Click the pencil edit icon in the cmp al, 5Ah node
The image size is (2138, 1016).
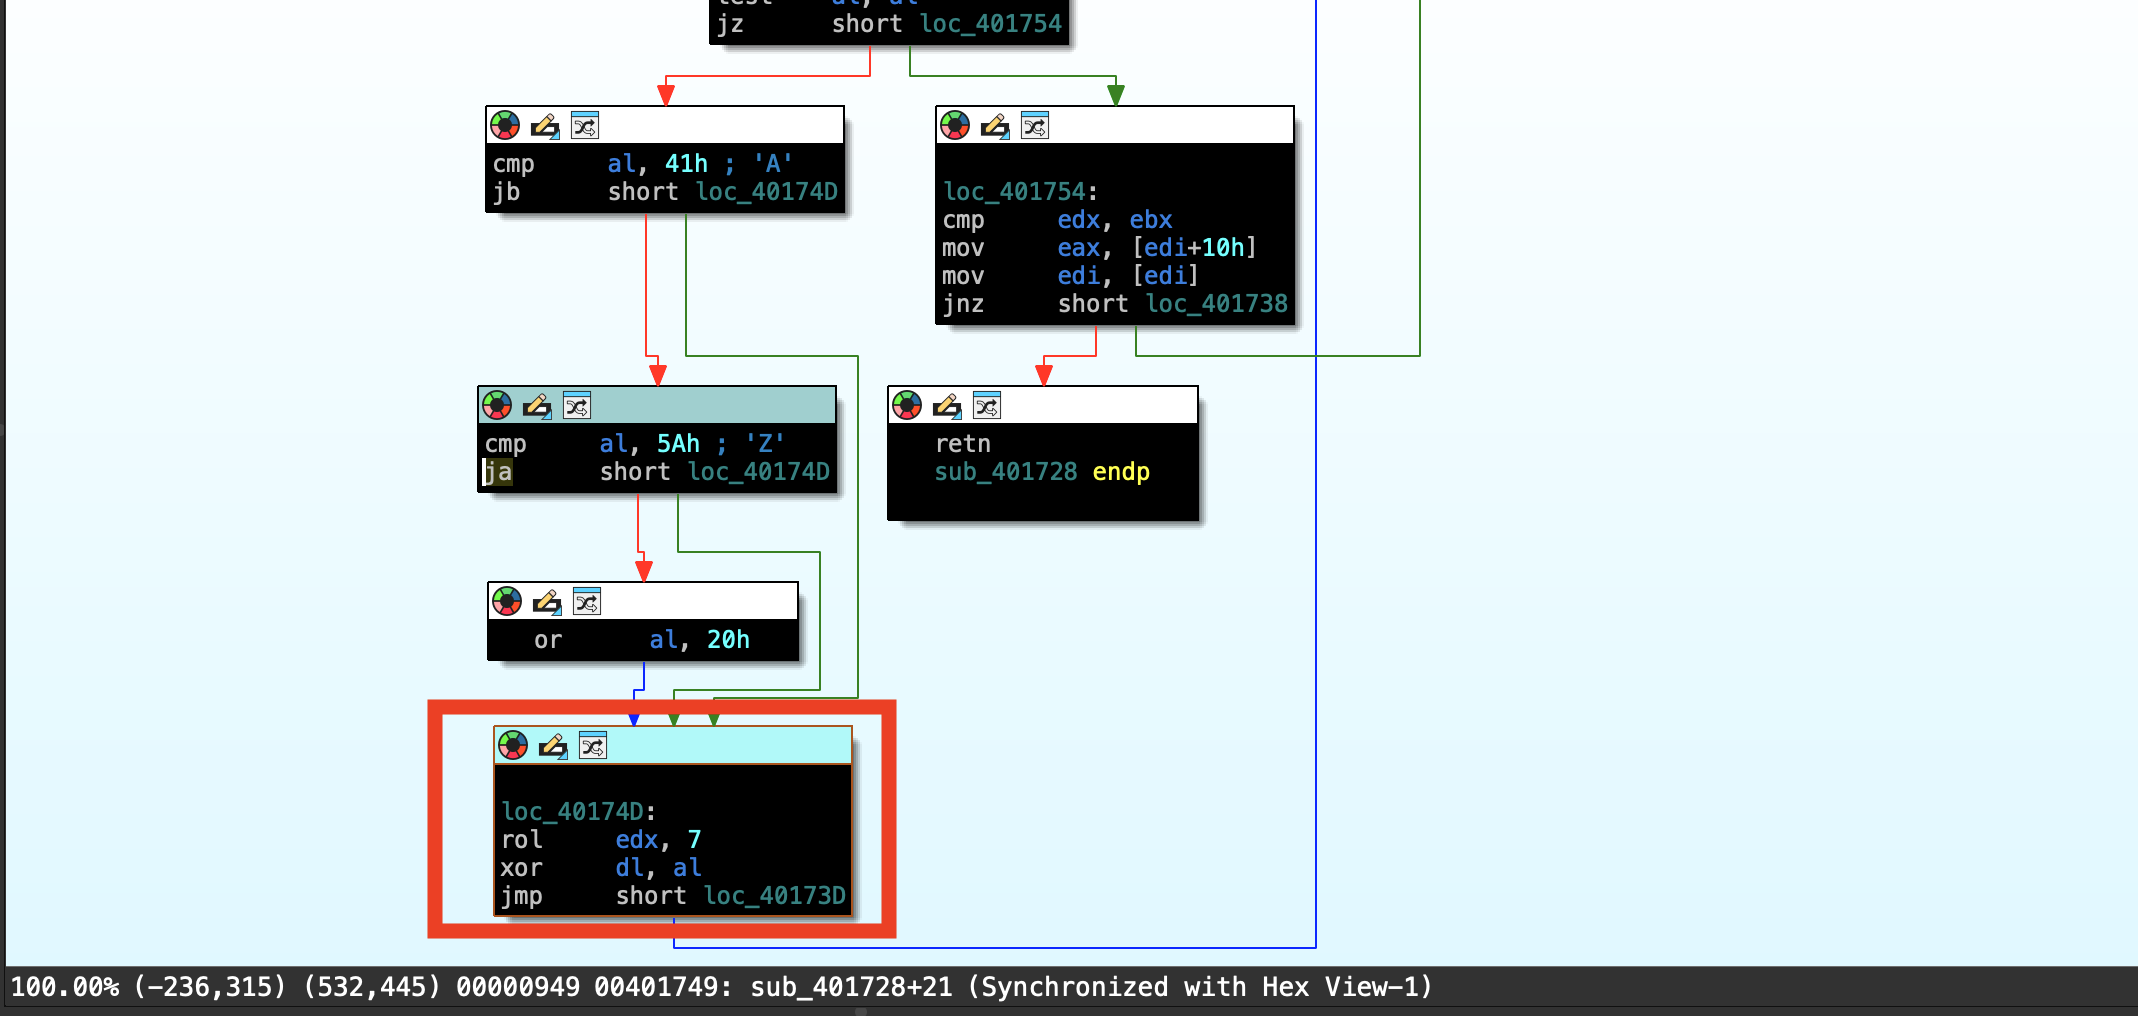[x=537, y=405]
